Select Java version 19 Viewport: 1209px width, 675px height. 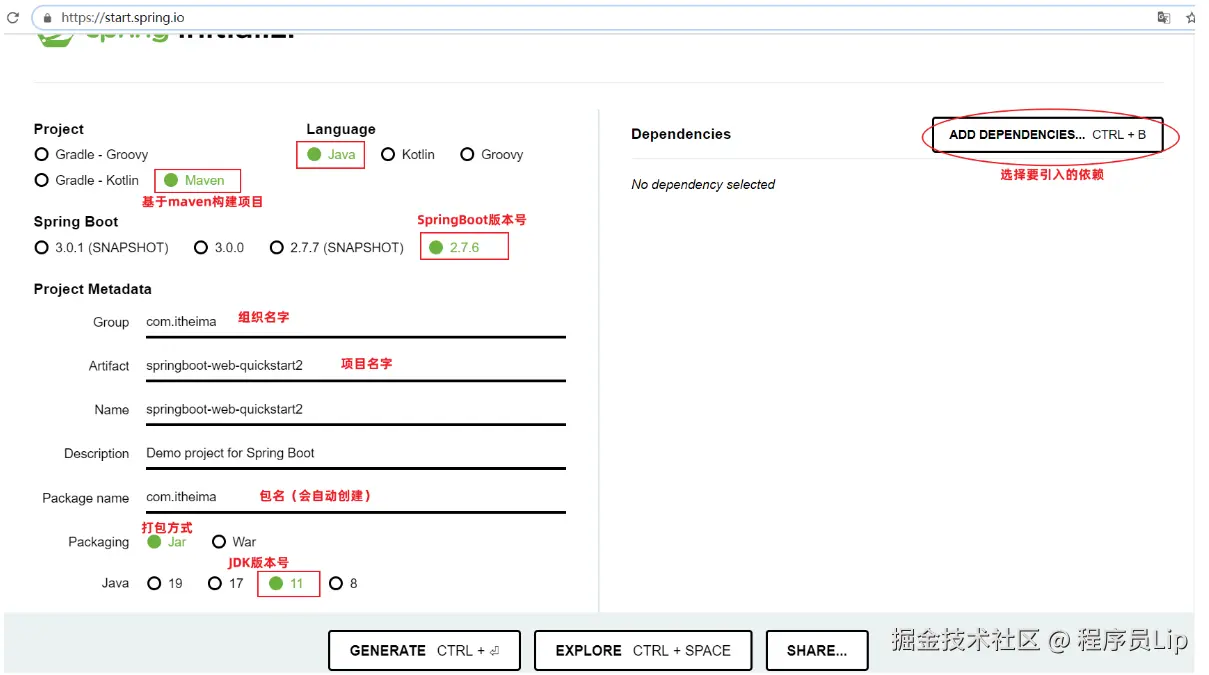165,583
